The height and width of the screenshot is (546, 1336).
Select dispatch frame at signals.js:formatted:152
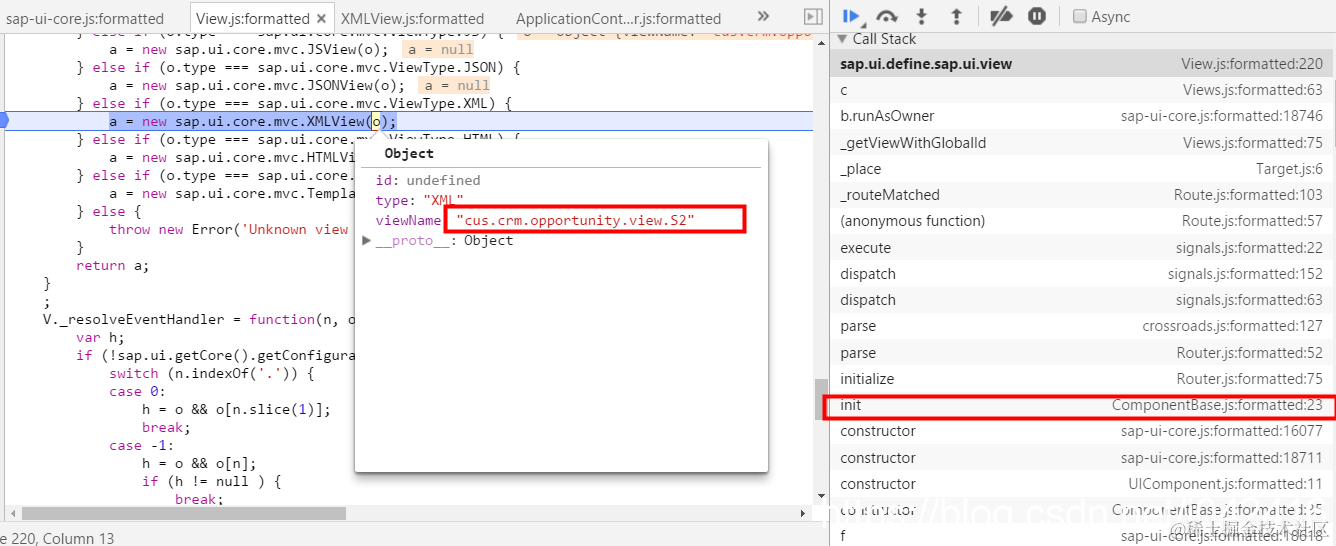click(1083, 273)
